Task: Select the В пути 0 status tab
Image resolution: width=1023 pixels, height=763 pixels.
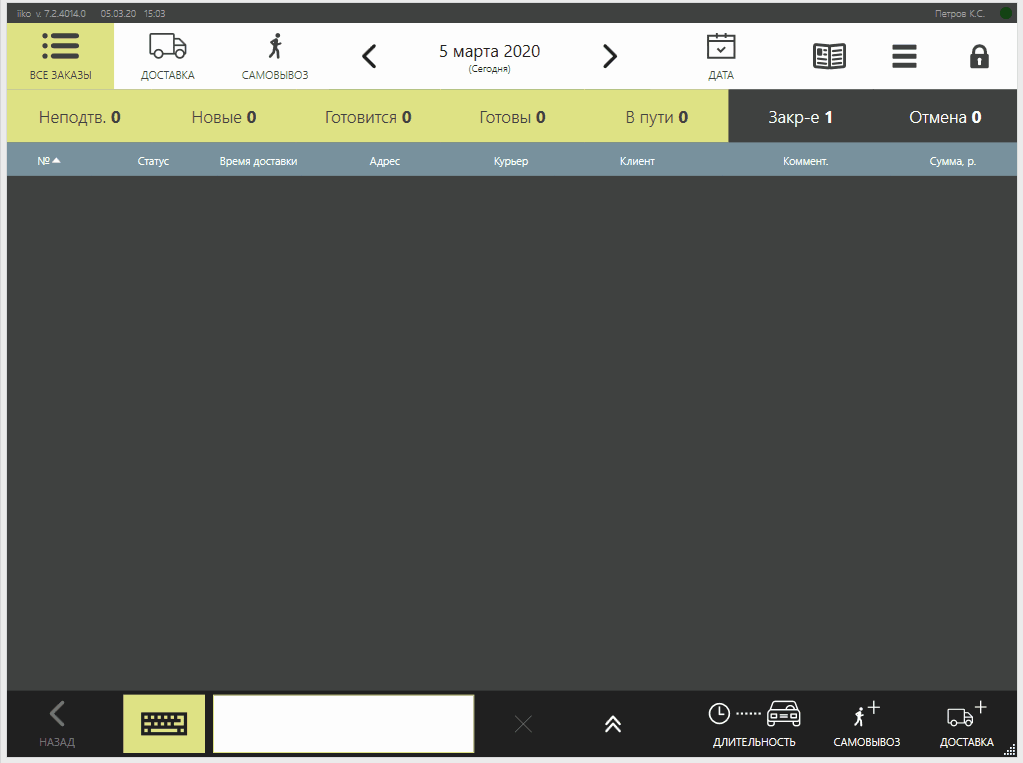Action: click(x=656, y=117)
